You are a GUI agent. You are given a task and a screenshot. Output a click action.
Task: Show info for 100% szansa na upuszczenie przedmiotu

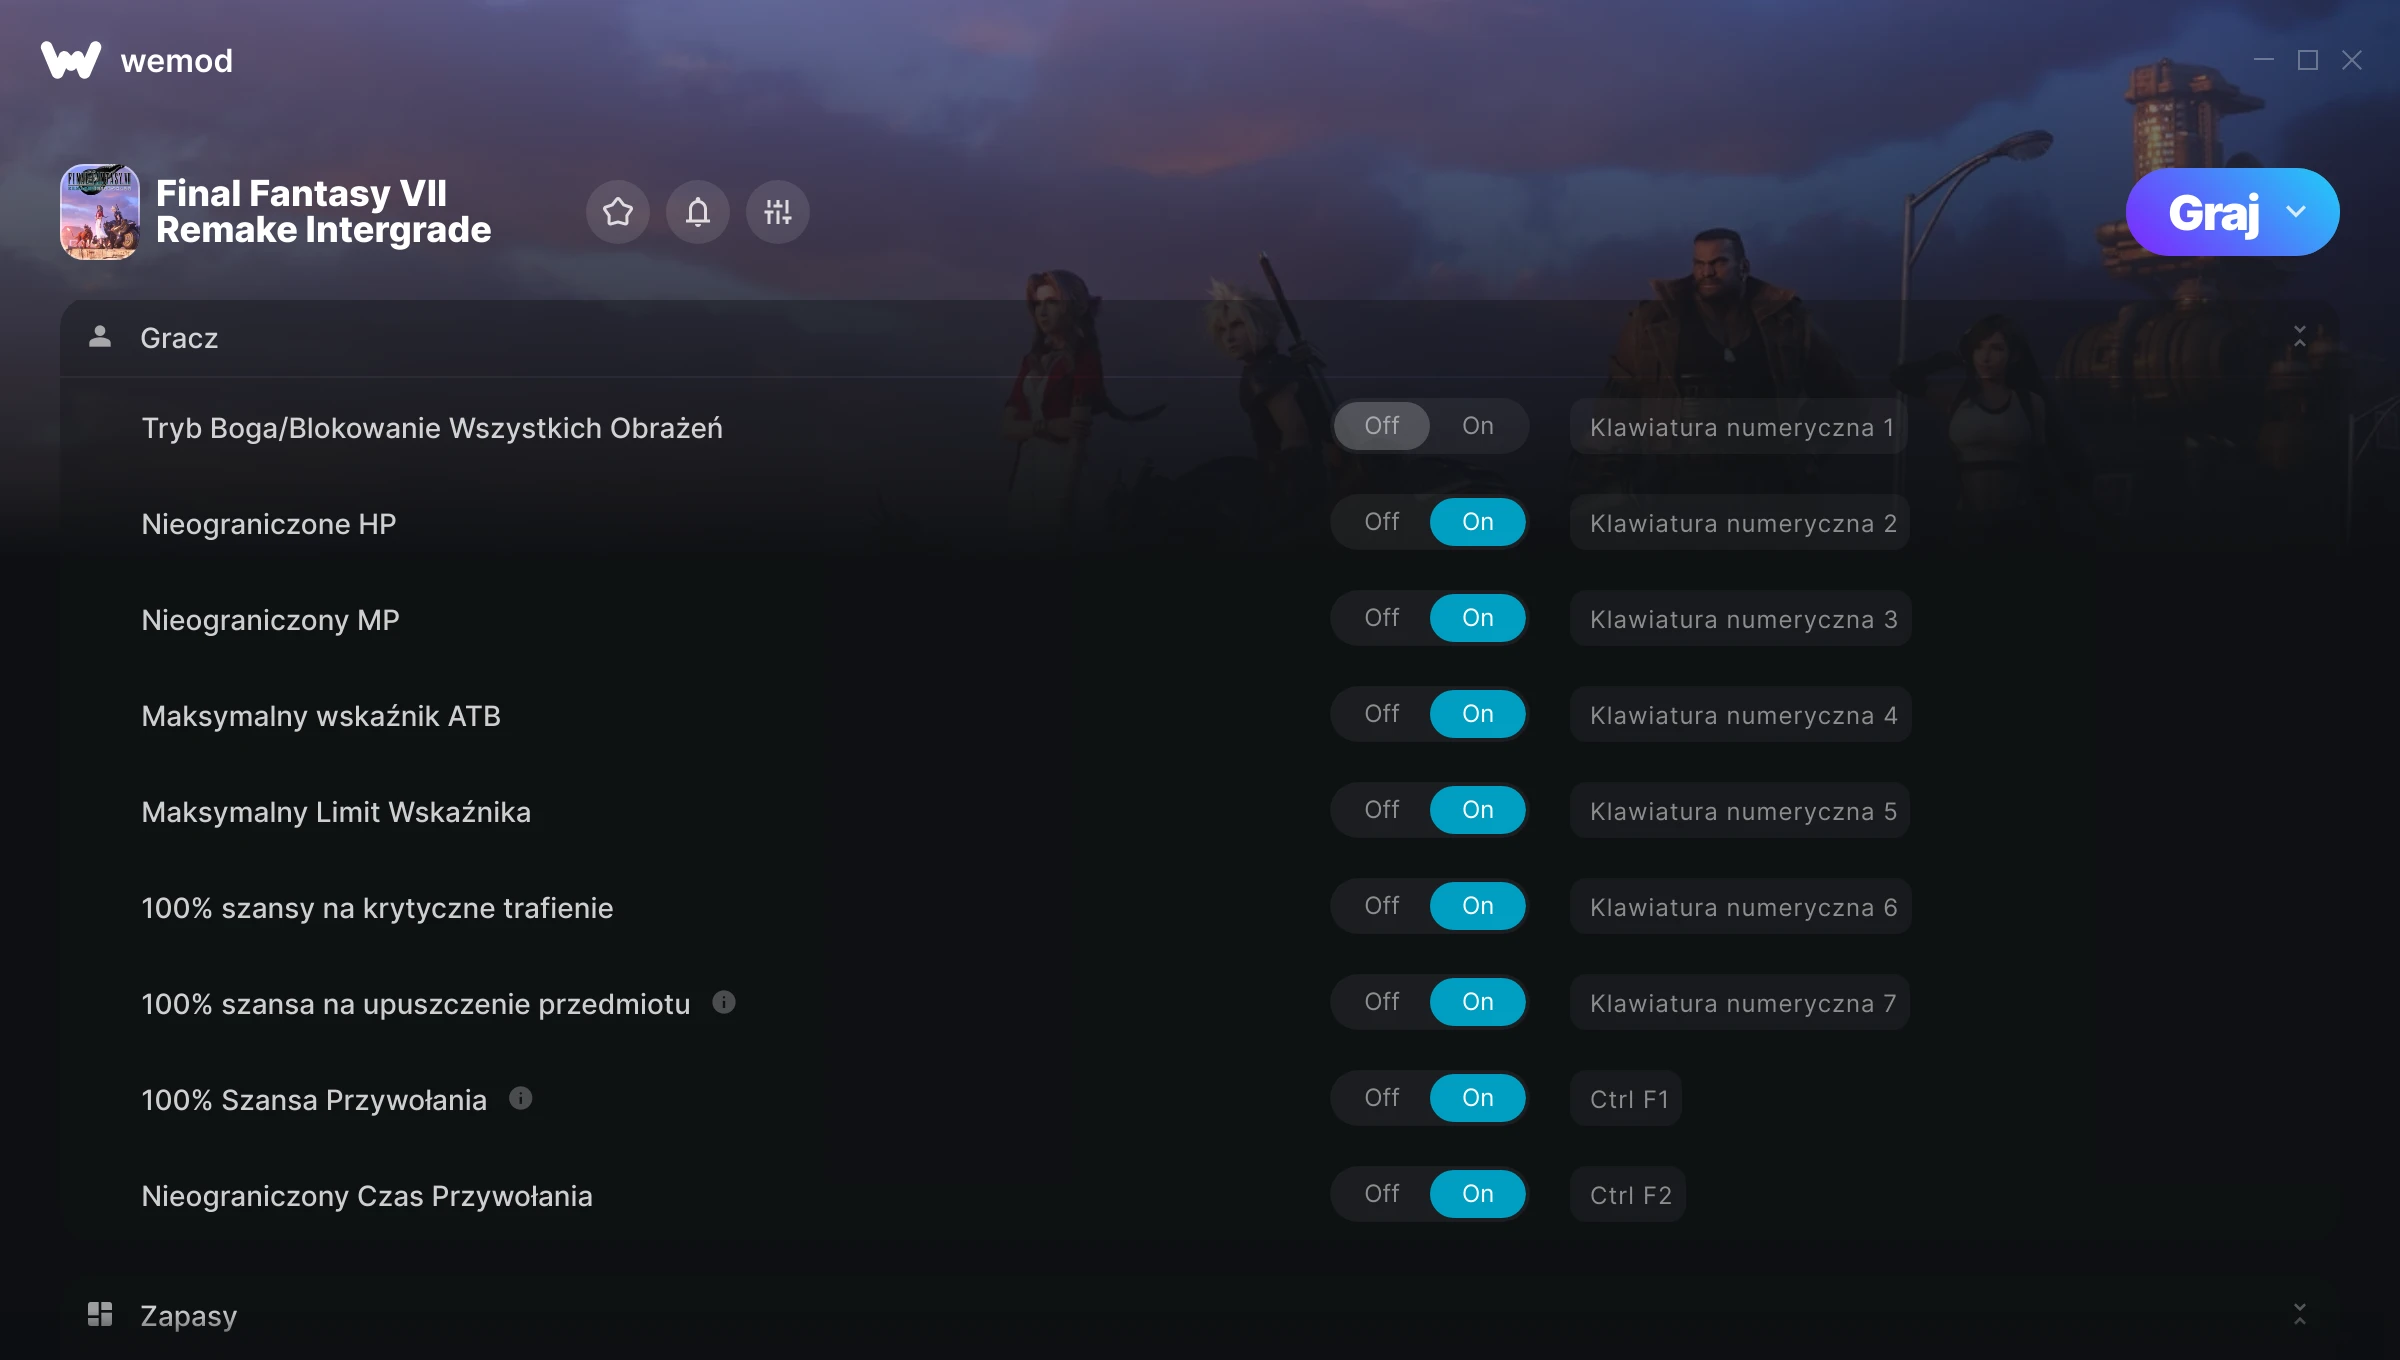tap(724, 1002)
